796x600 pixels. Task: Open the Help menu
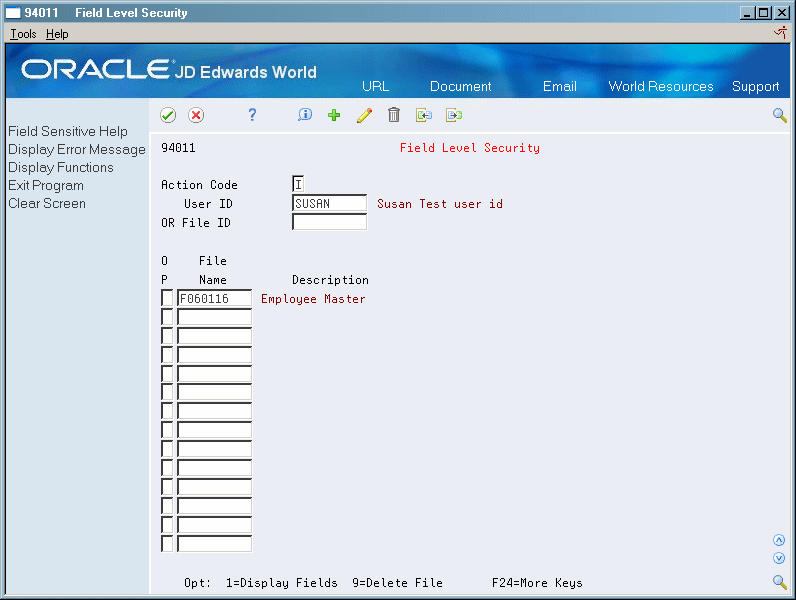tap(57, 34)
